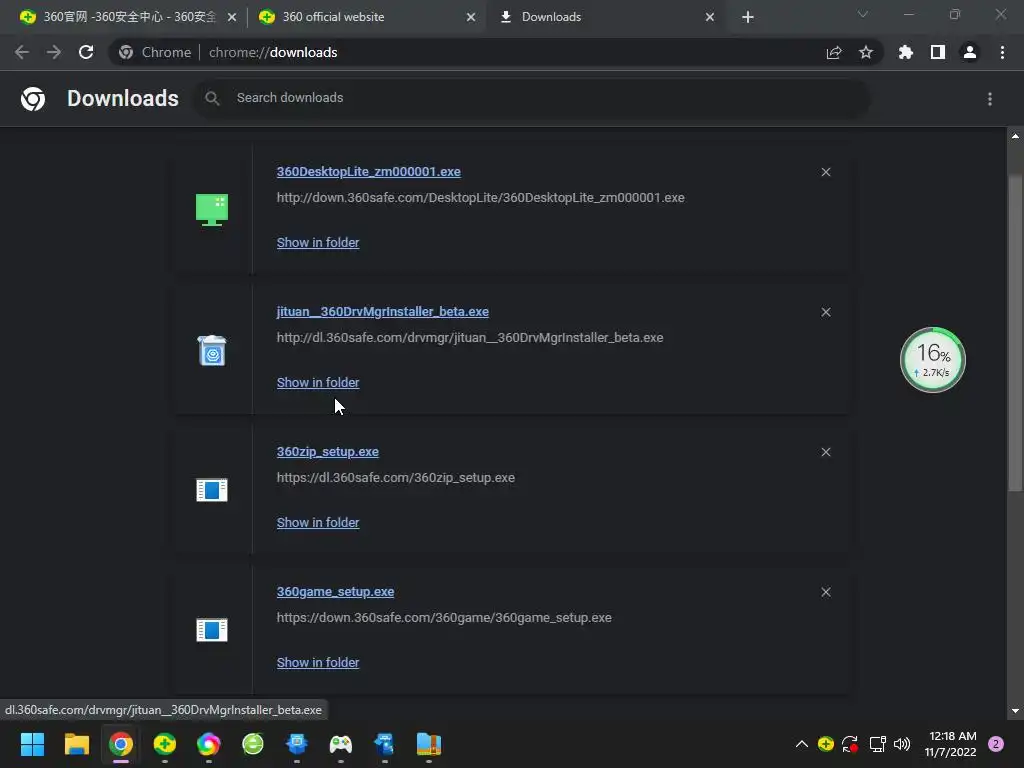Share this page via the share icon

(x=834, y=52)
